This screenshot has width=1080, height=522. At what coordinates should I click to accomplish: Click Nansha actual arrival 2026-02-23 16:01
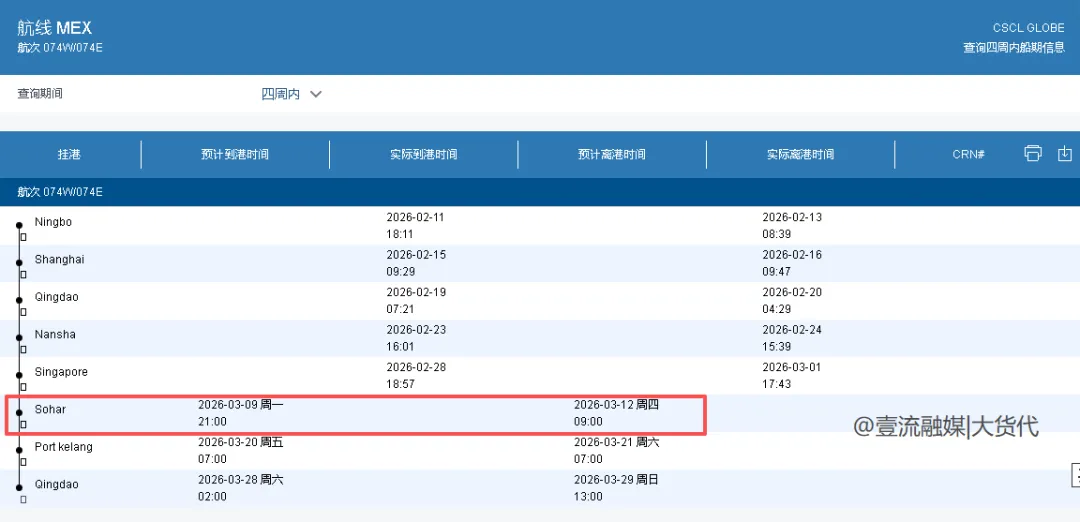pos(416,338)
